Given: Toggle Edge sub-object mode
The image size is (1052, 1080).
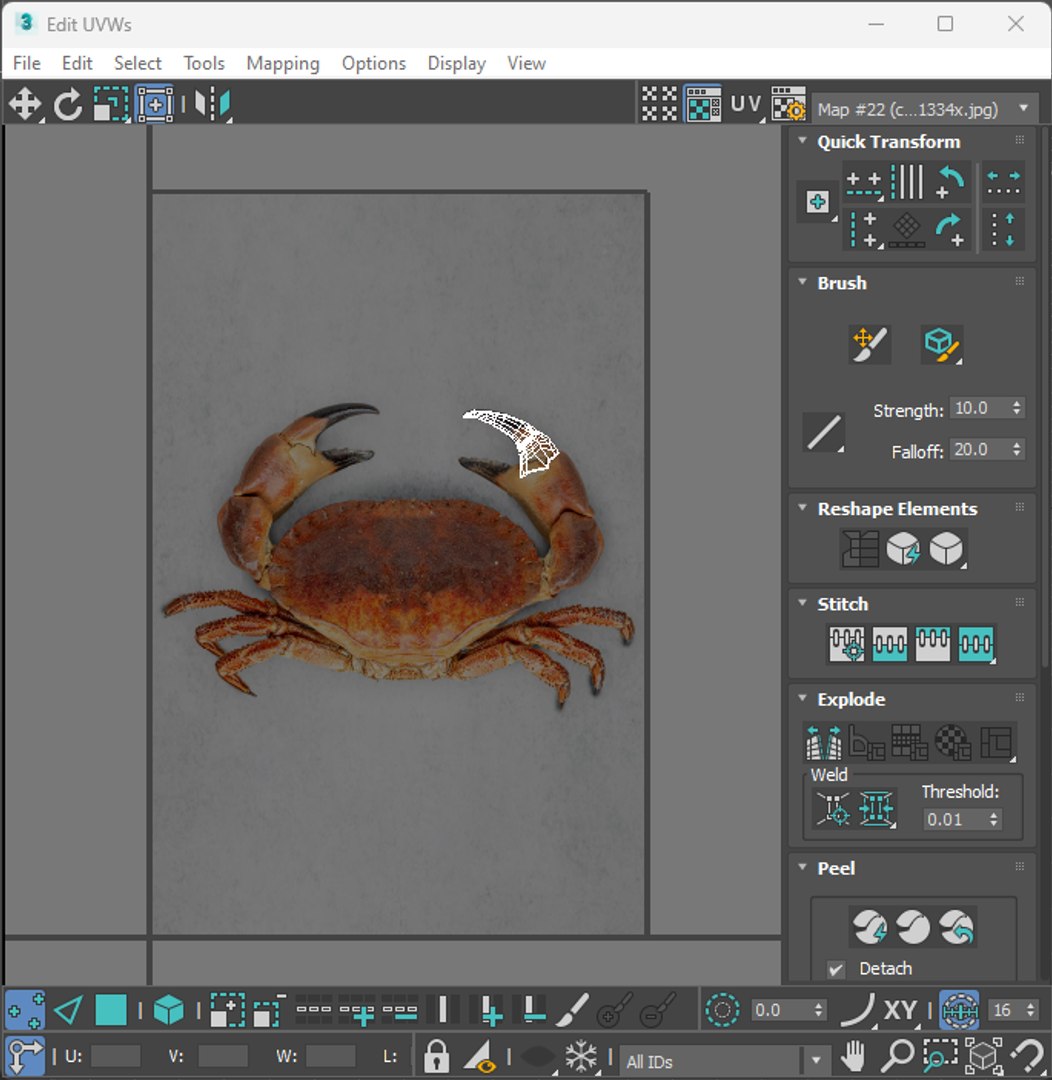Looking at the screenshot, I should coord(68,1010).
